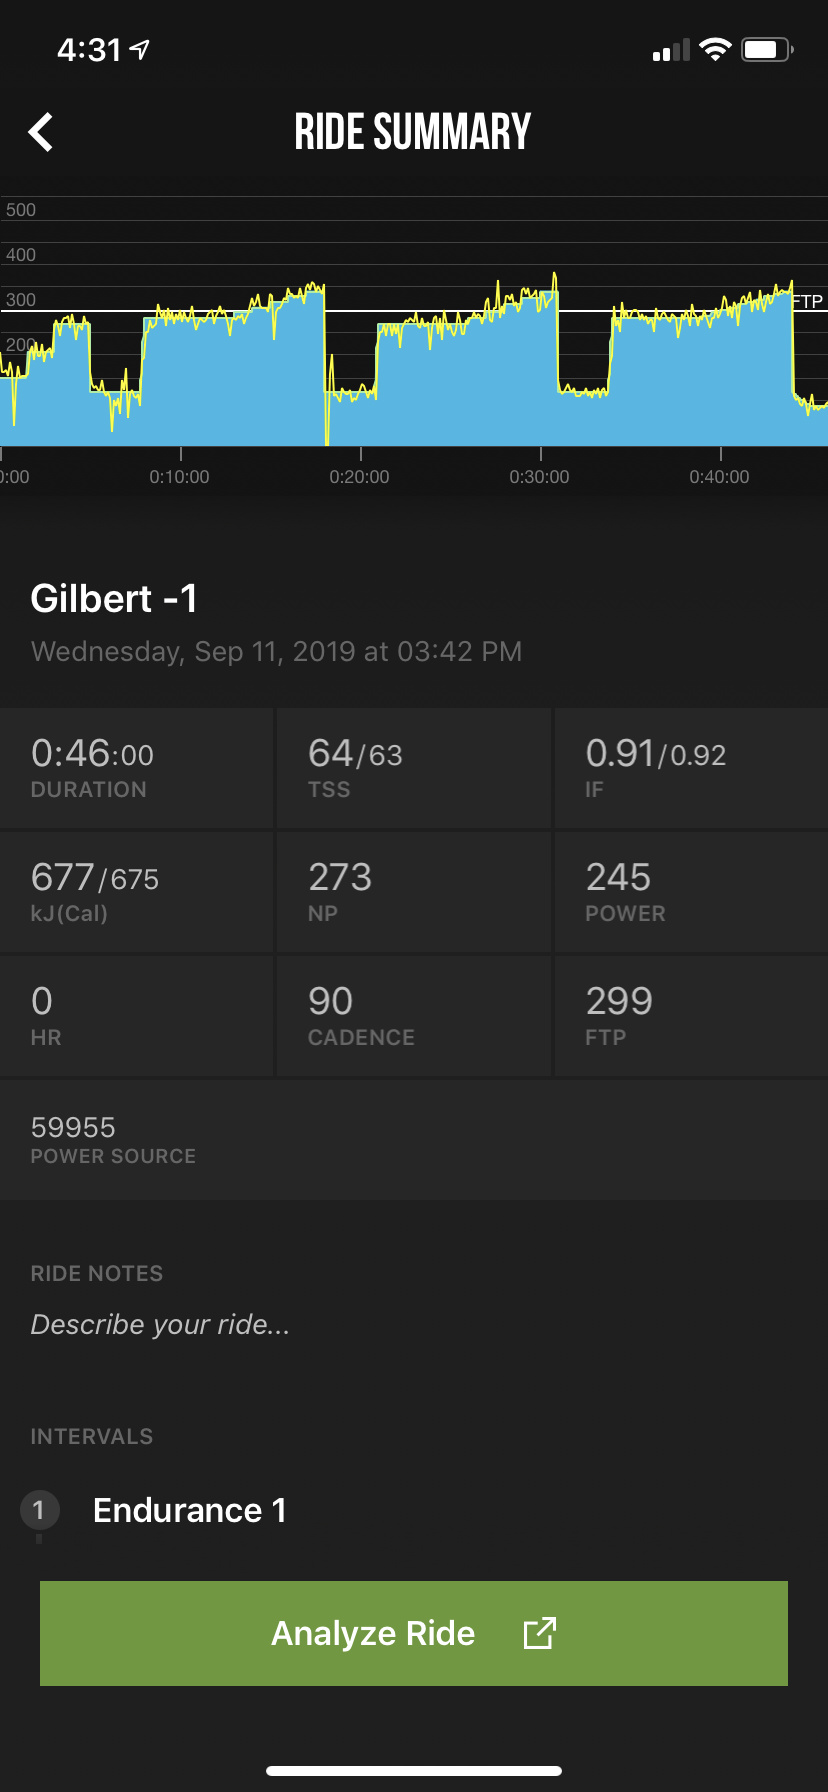The height and width of the screenshot is (1792, 828).
Task: Click the 0:20:00 marker on the power chart
Action: point(360,476)
